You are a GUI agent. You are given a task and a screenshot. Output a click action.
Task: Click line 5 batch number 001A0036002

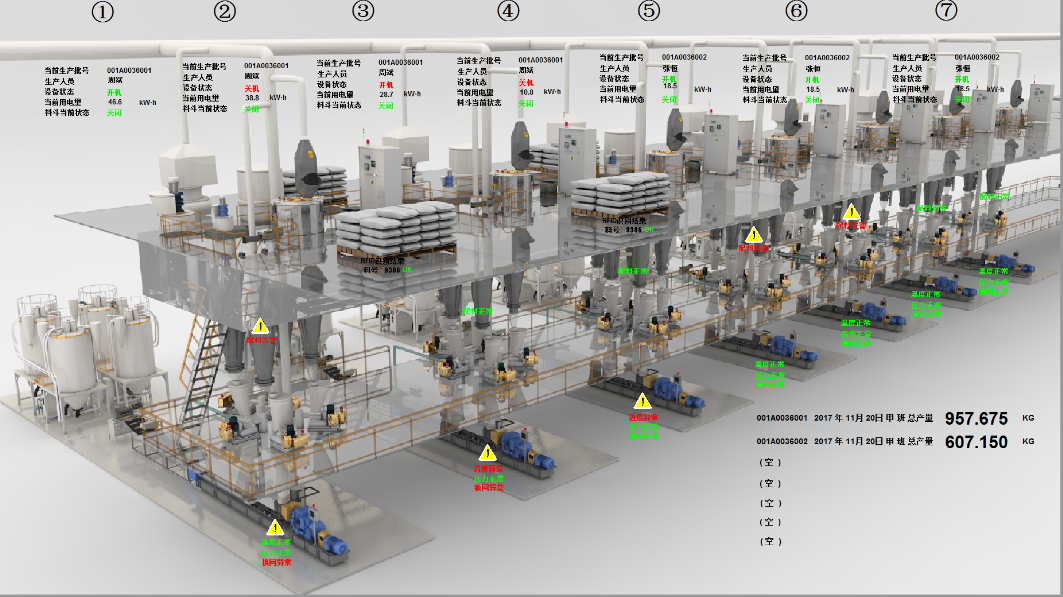pos(684,58)
